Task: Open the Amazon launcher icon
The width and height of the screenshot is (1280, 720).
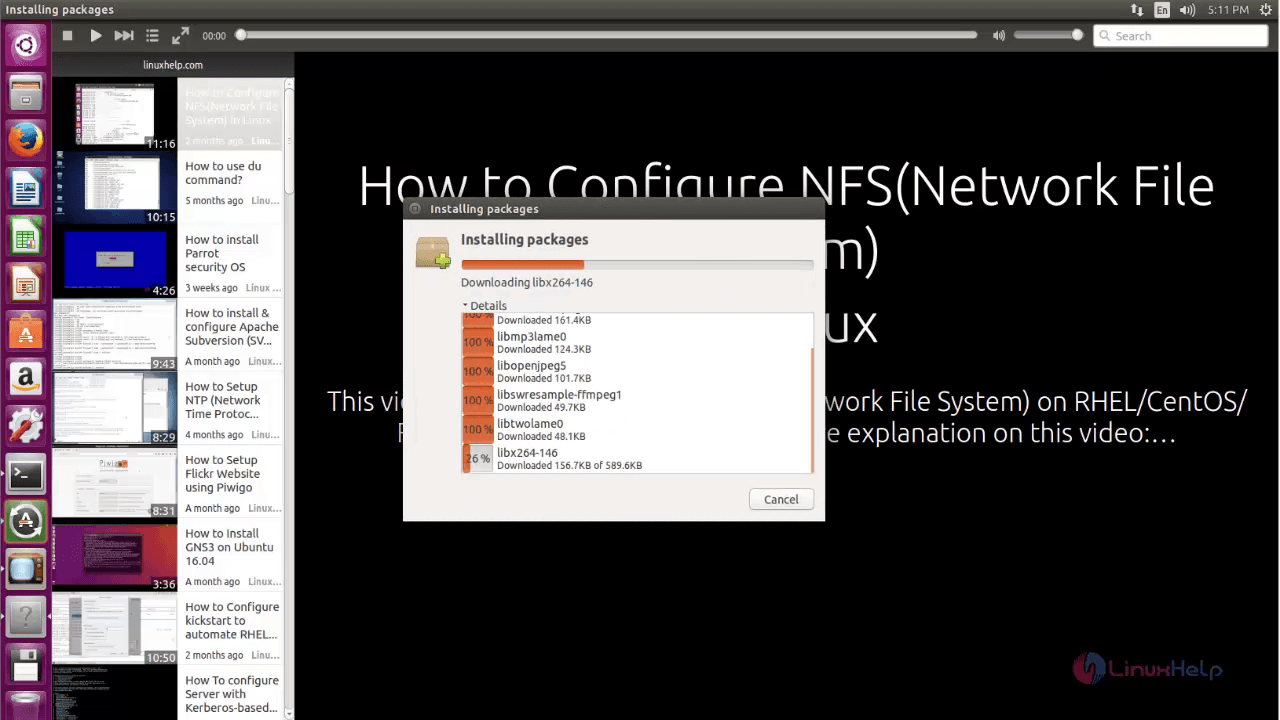Action: (26, 380)
